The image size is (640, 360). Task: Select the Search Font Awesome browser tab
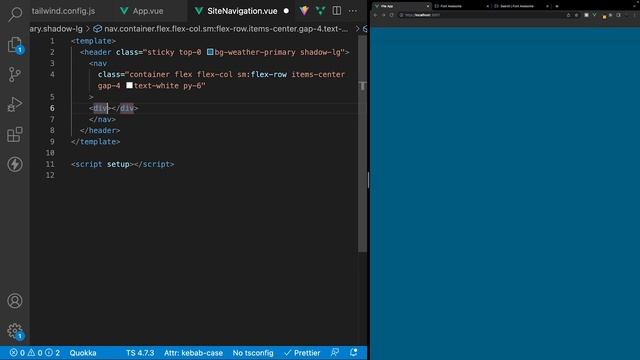521,6
